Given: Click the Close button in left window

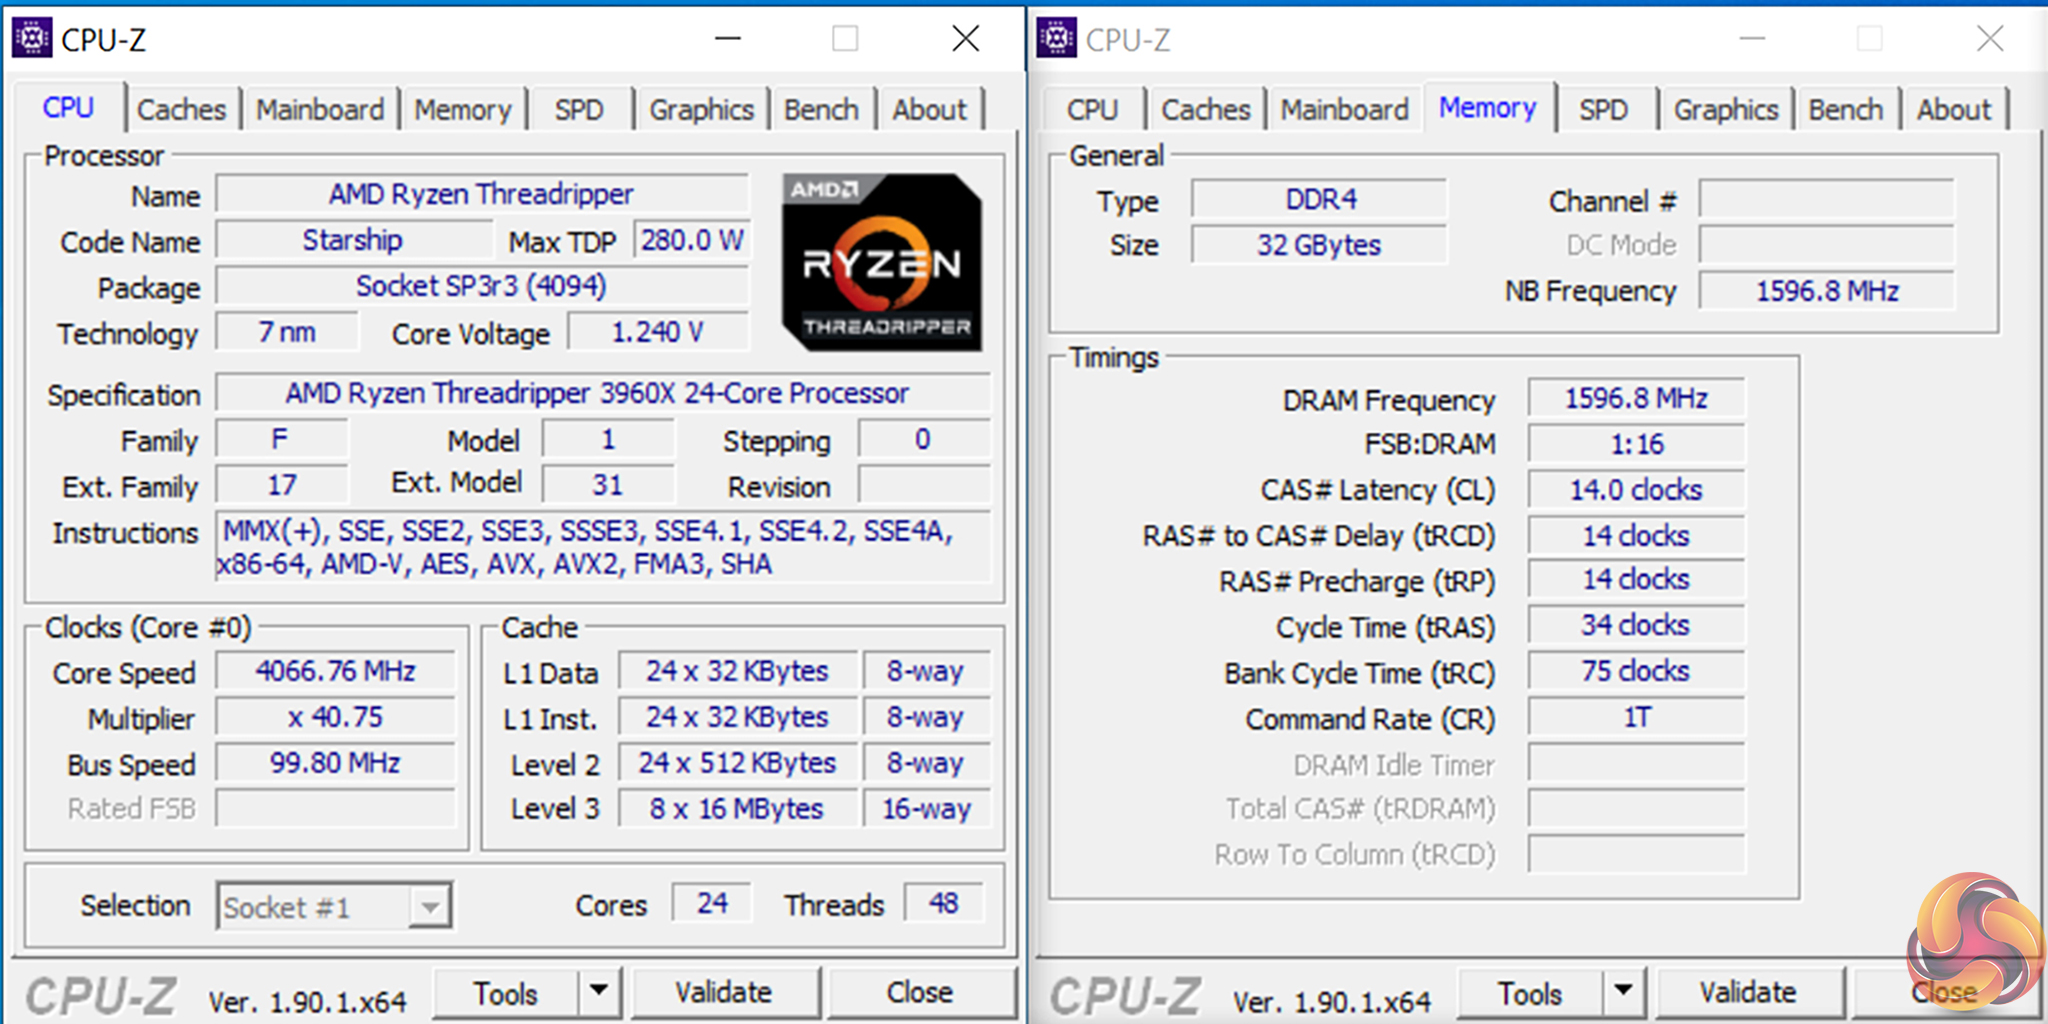Looking at the screenshot, I should [920, 992].
